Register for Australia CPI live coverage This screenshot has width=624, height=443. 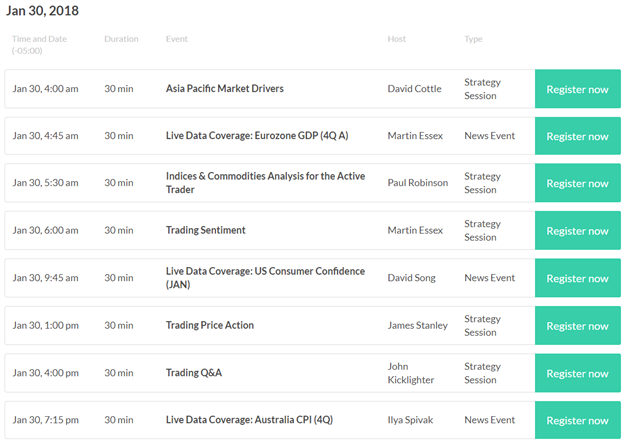point(577,420)
